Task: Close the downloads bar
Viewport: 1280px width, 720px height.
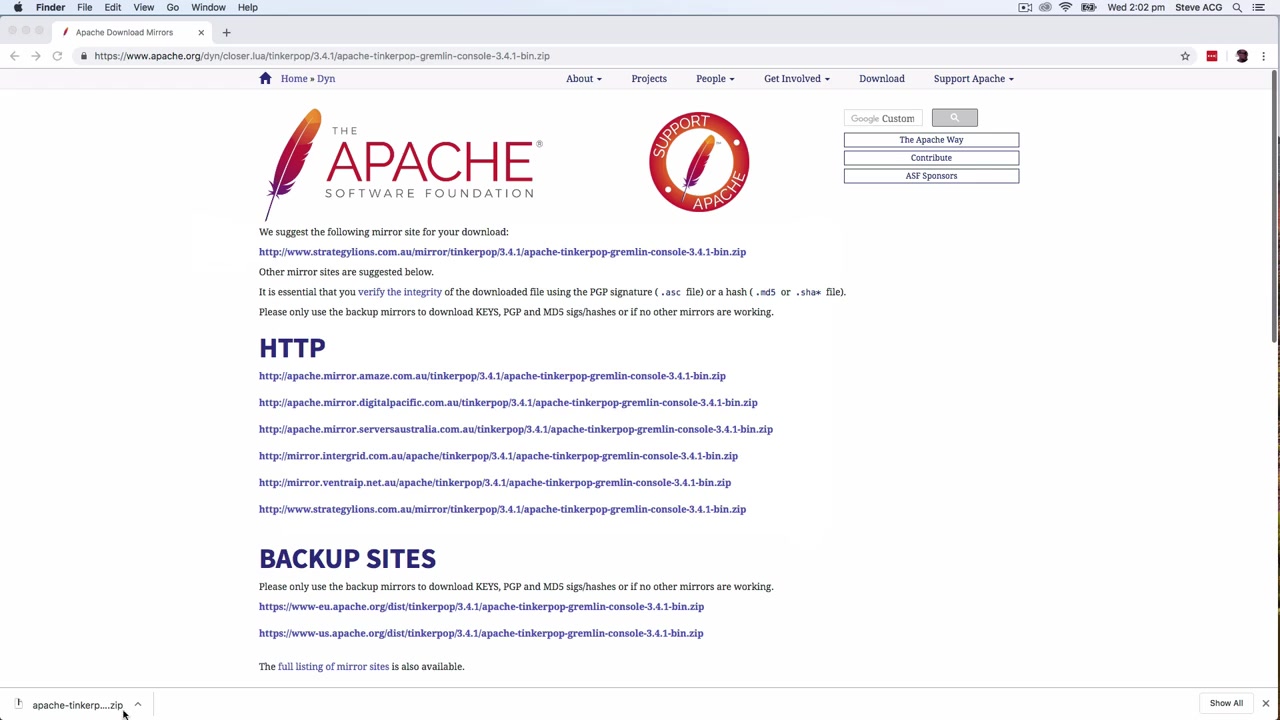Action: 1265,703
